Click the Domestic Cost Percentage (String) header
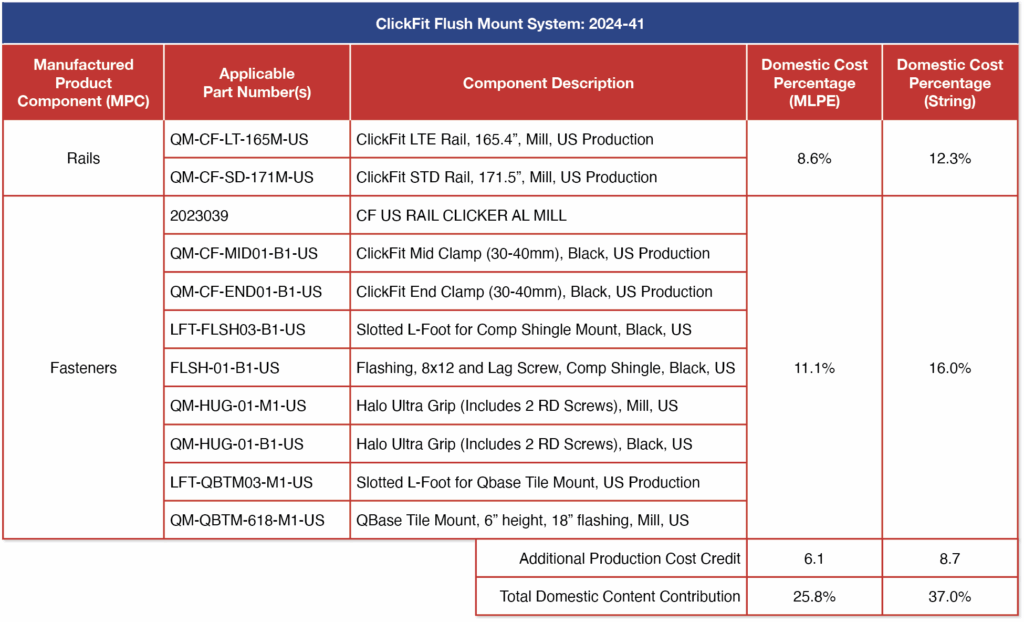The image size is (1024, 622). pos(949,82)
